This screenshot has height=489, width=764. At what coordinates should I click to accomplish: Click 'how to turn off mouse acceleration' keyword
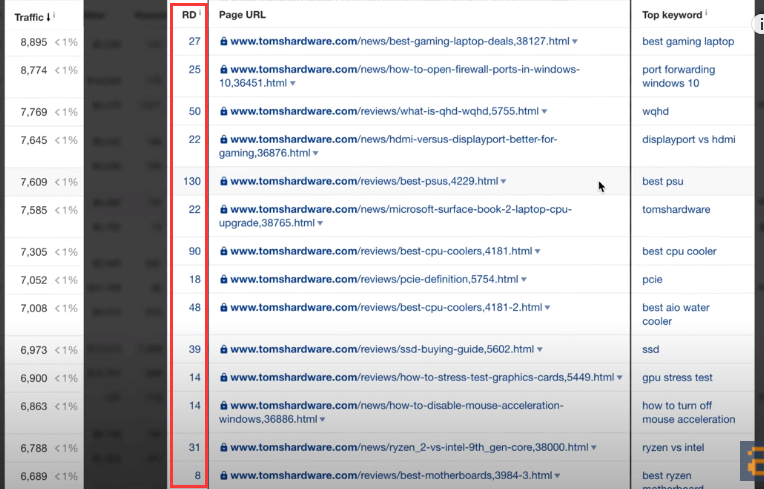688,413
